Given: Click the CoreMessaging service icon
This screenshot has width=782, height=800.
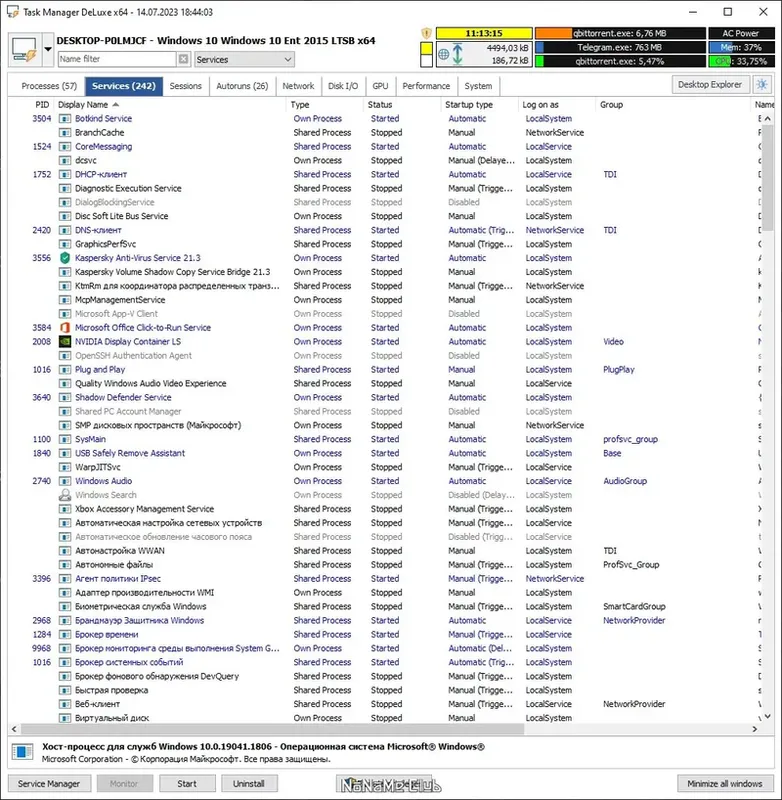Looking at the screenshot, I should coord(65,146).
